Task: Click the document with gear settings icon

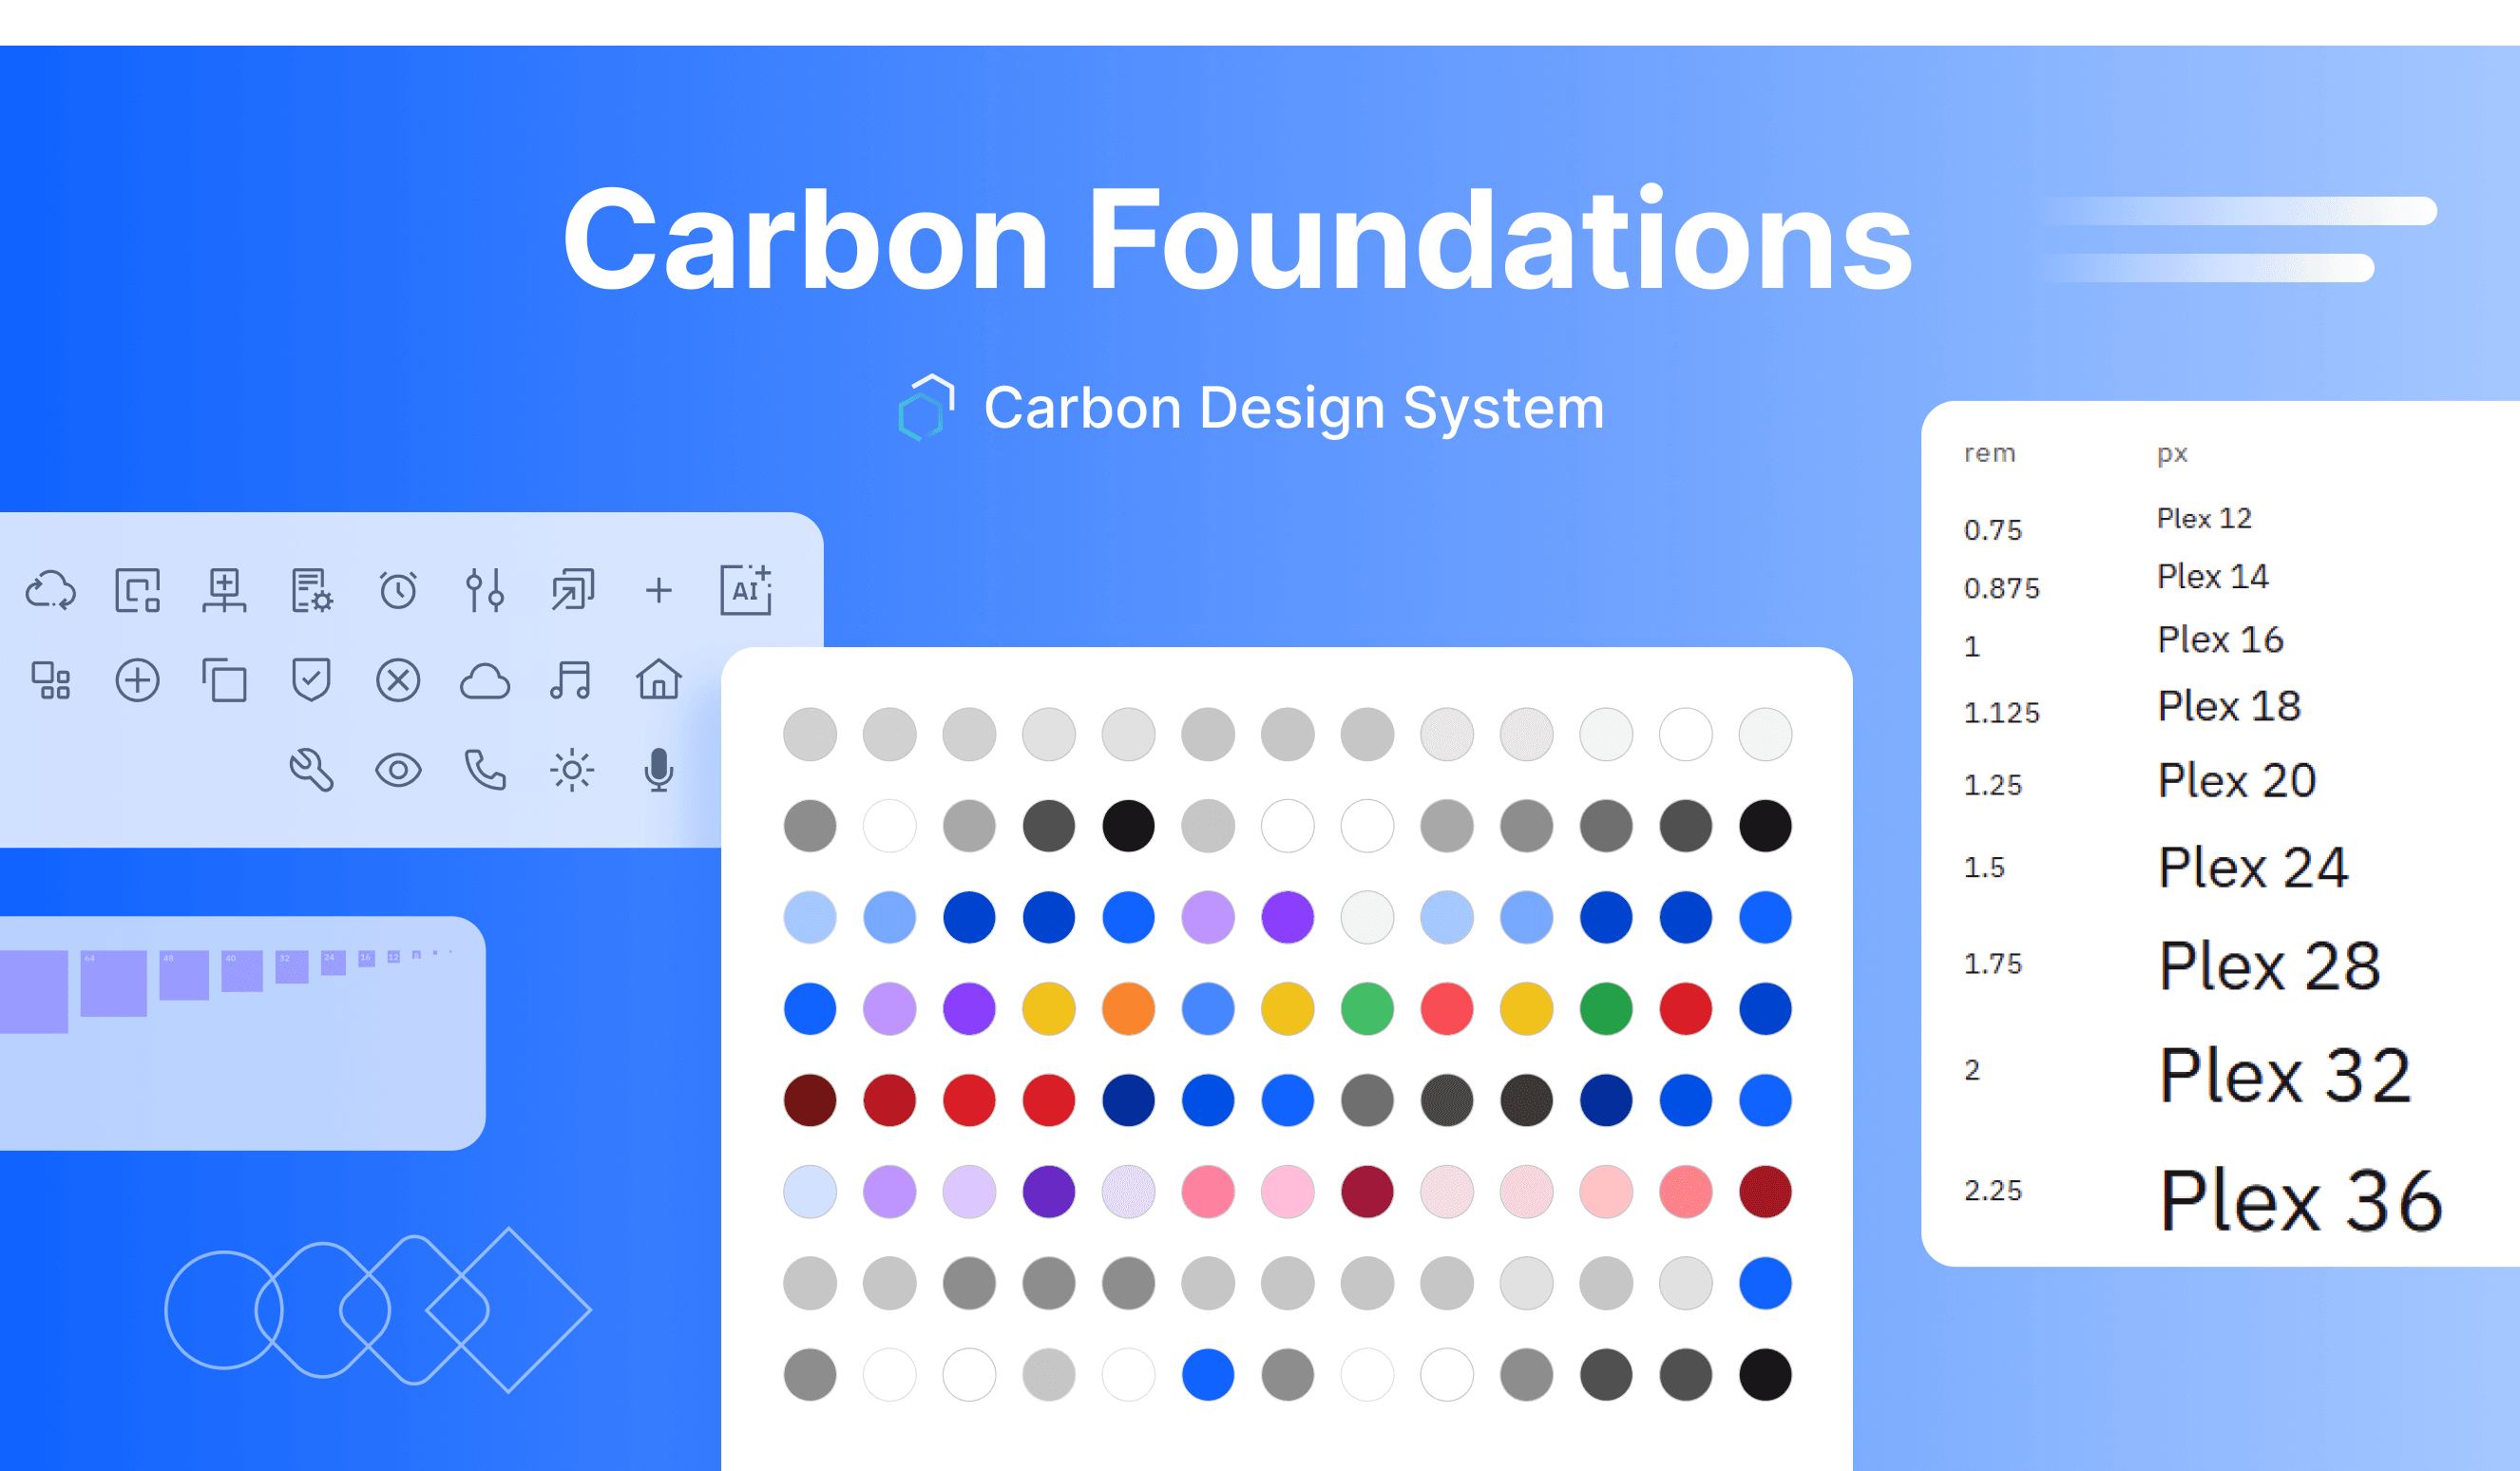Action: tap(312, 590)
